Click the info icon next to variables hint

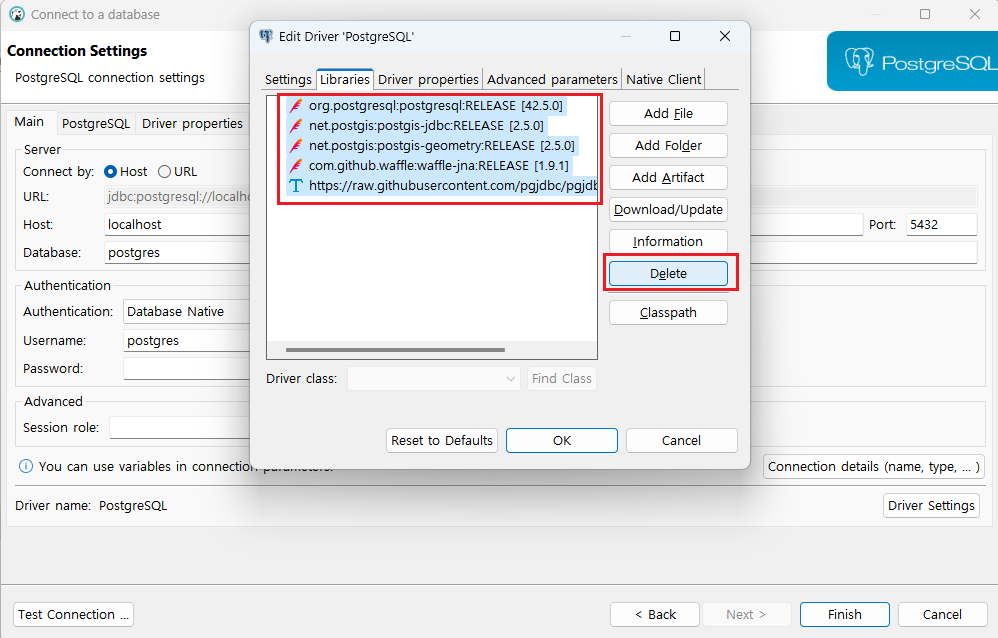pos(25,467)
